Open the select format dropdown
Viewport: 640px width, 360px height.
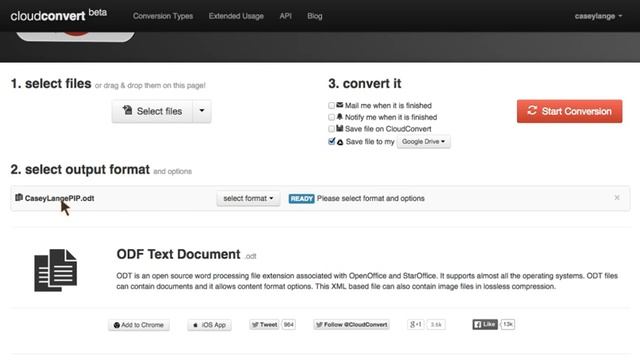point(248,198)
